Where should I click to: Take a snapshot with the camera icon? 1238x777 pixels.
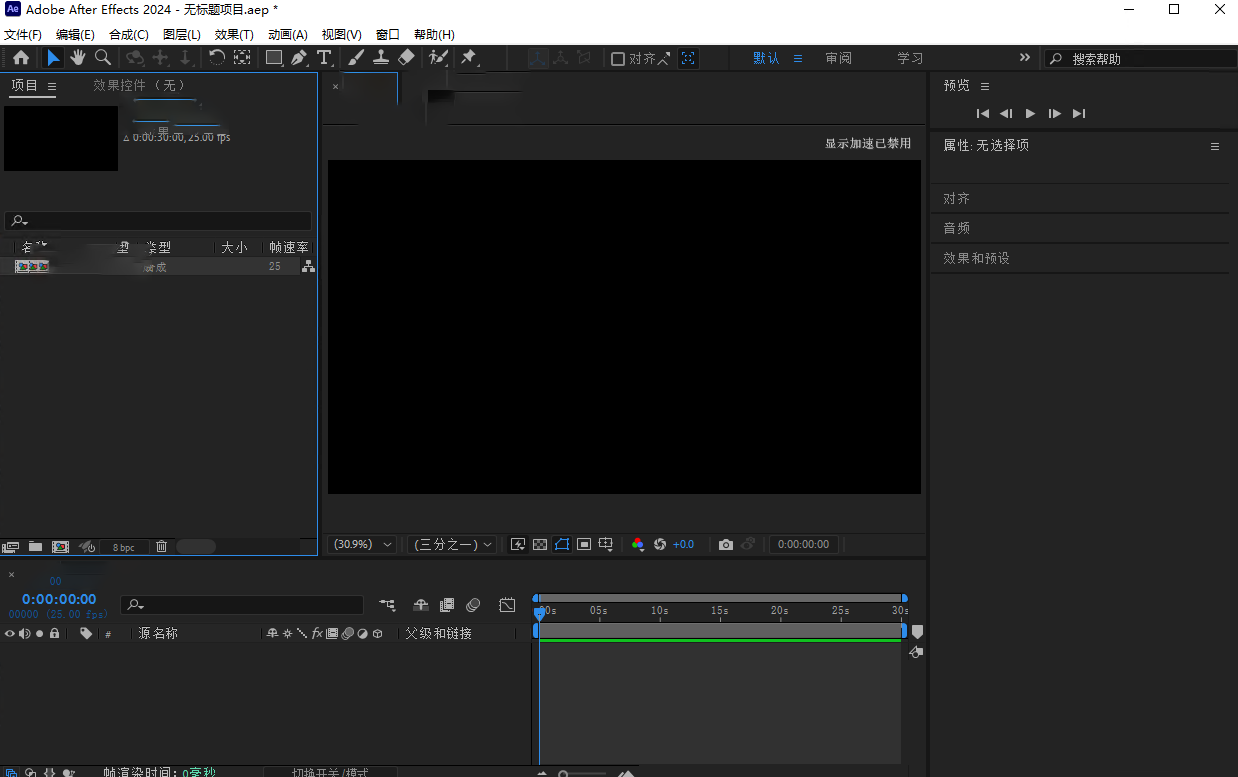tap(726, 544)
